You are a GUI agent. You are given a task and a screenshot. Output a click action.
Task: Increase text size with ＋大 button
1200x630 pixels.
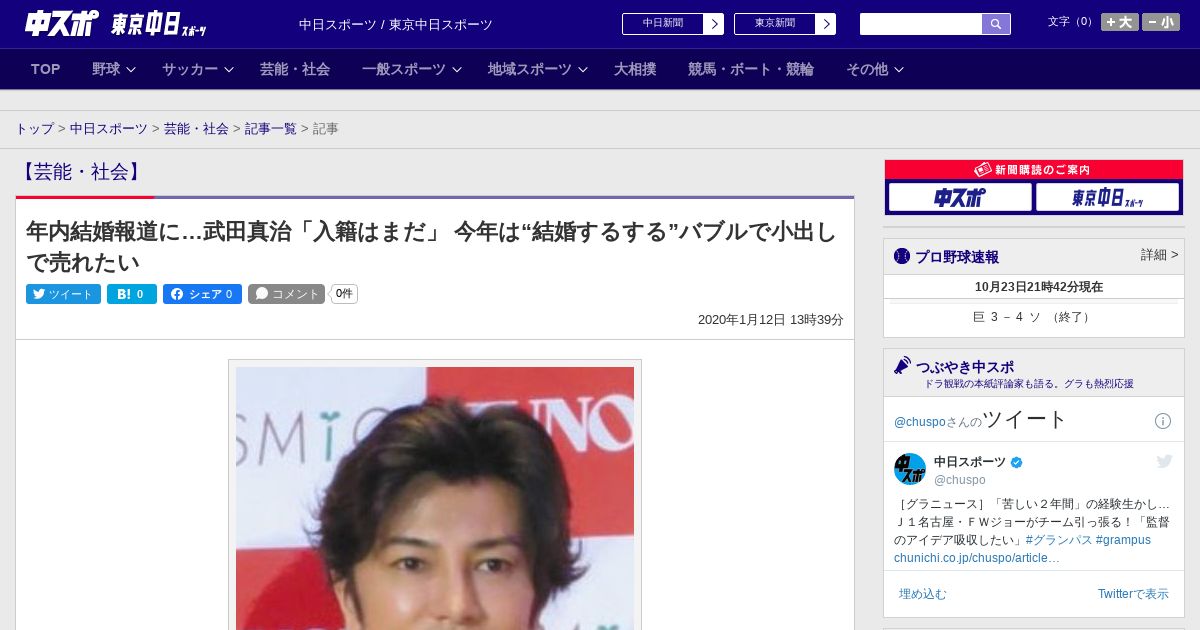(x=1120, y=22)
